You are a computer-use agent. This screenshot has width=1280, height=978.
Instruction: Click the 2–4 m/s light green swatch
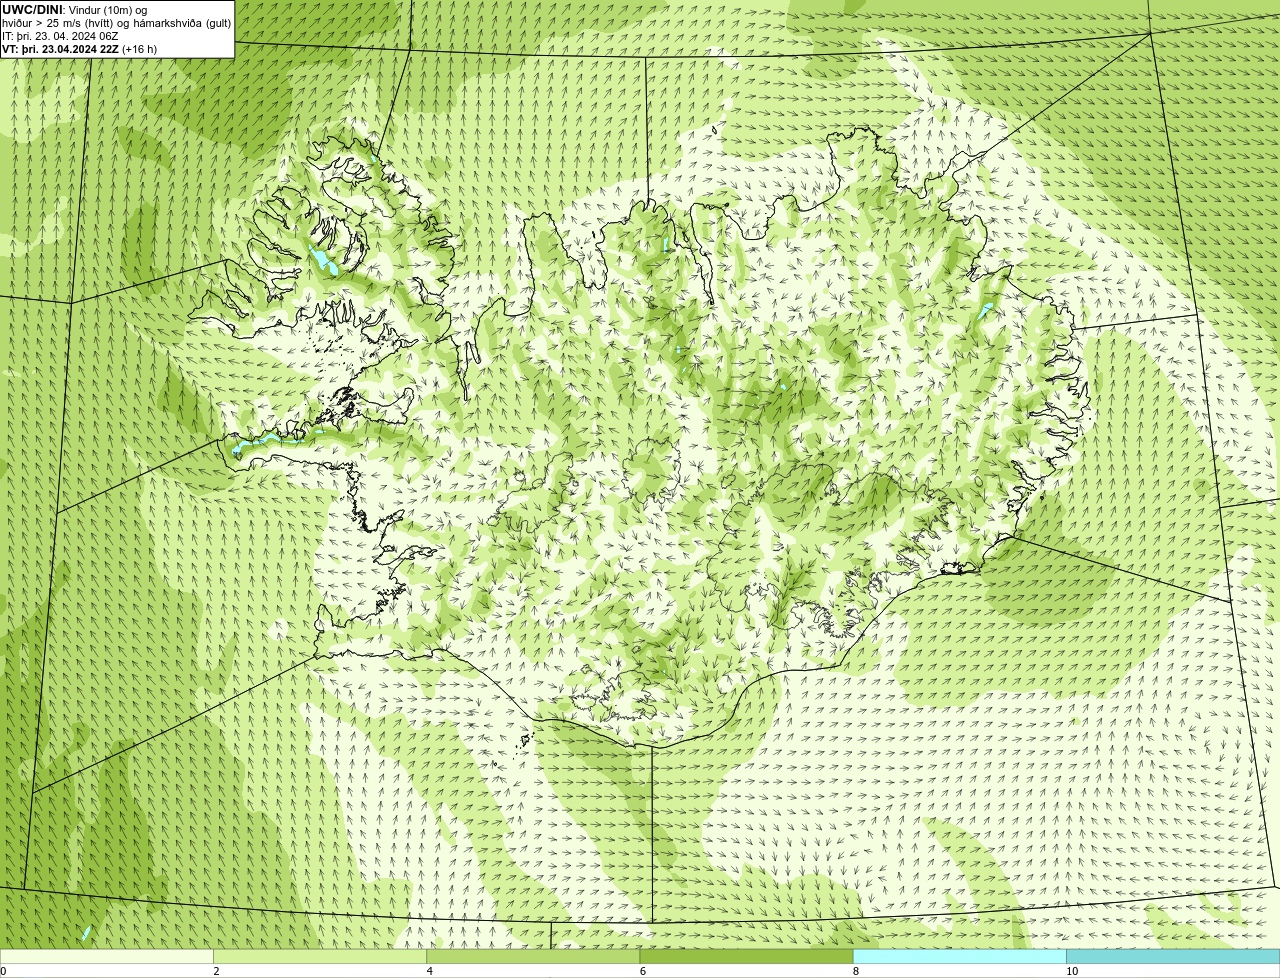click(320, 956)
